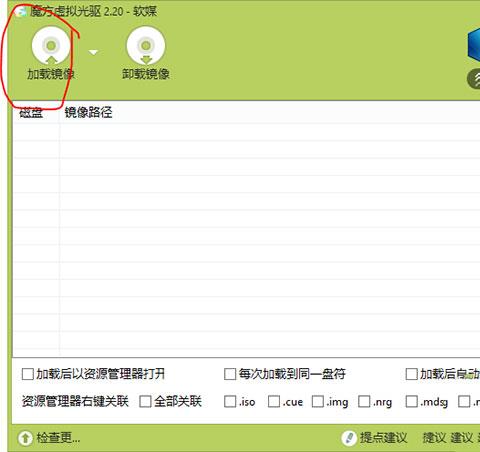Click the 资源管理器右键关联 label
This screenshot has width=480, height=452.
(x=75, y=401)
